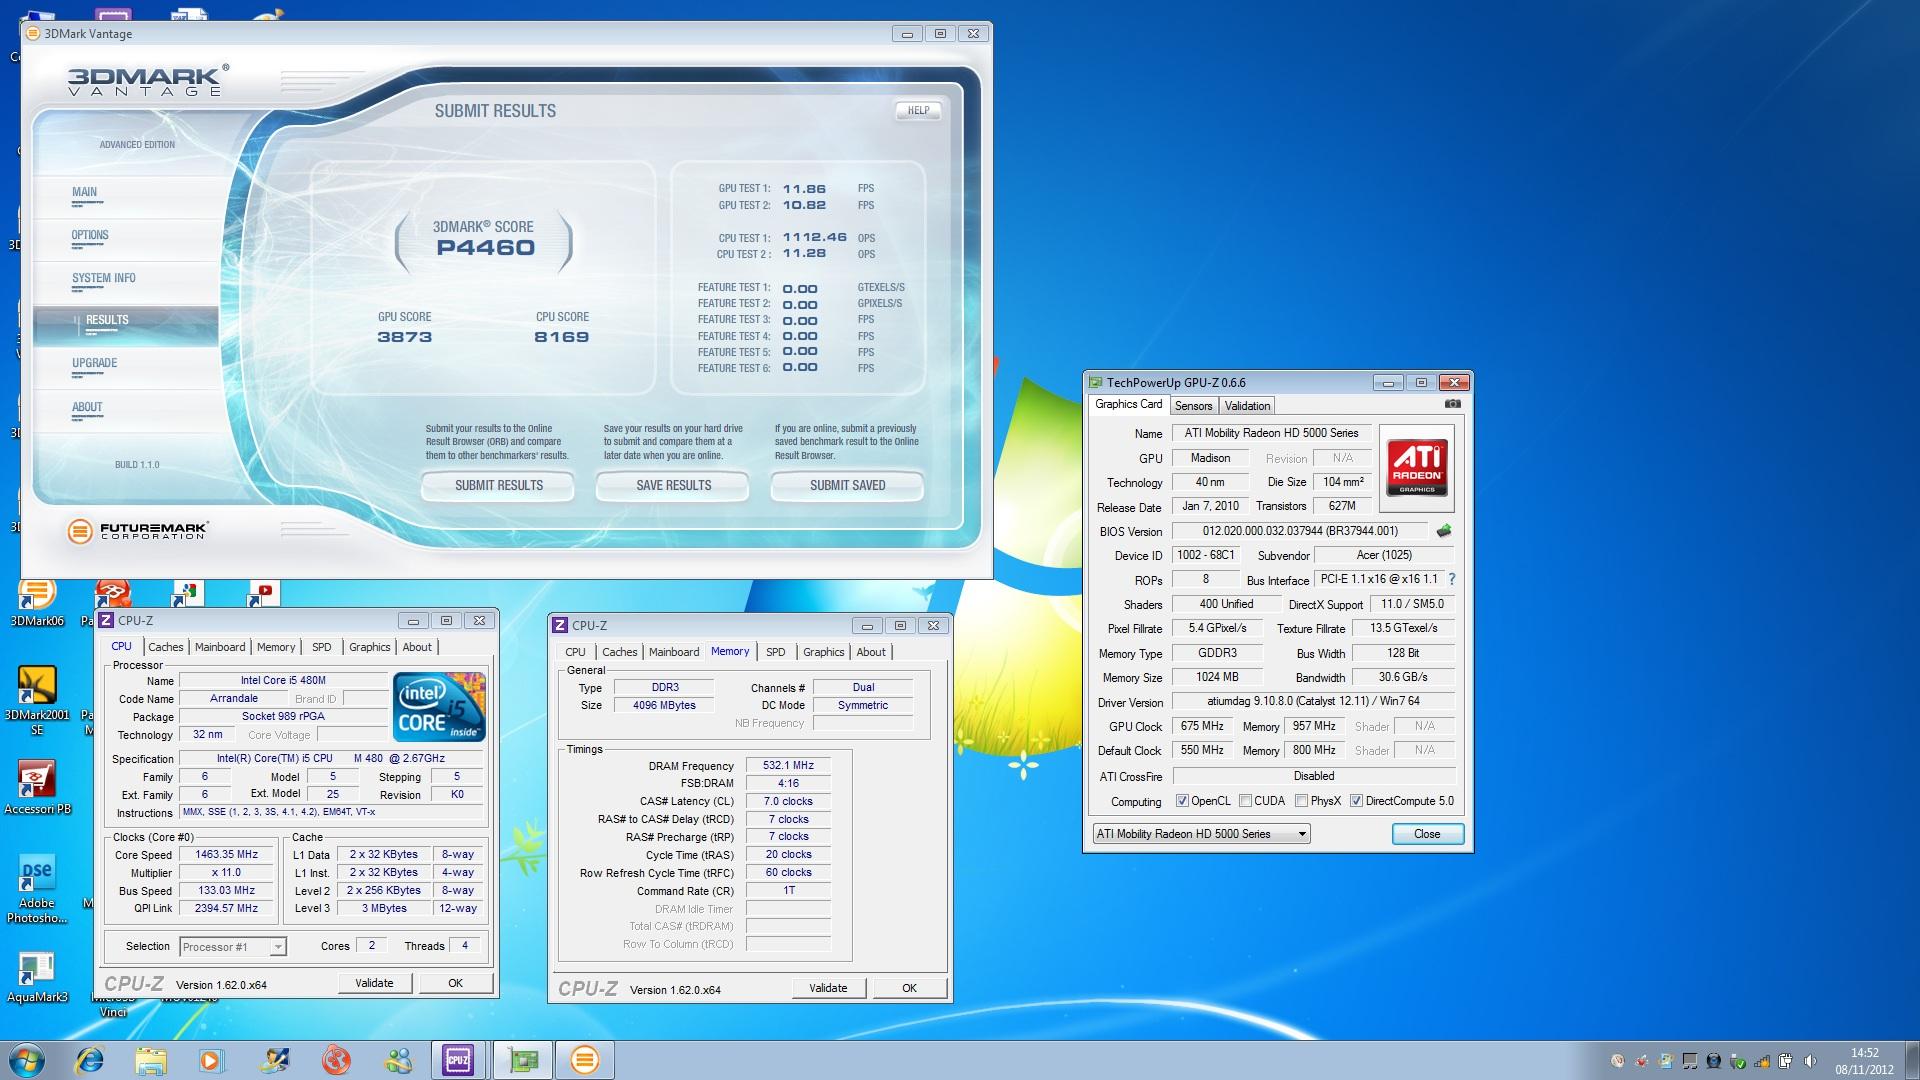Open the Mainboard tab in left CPU-Z window

(x=220, y=647)
